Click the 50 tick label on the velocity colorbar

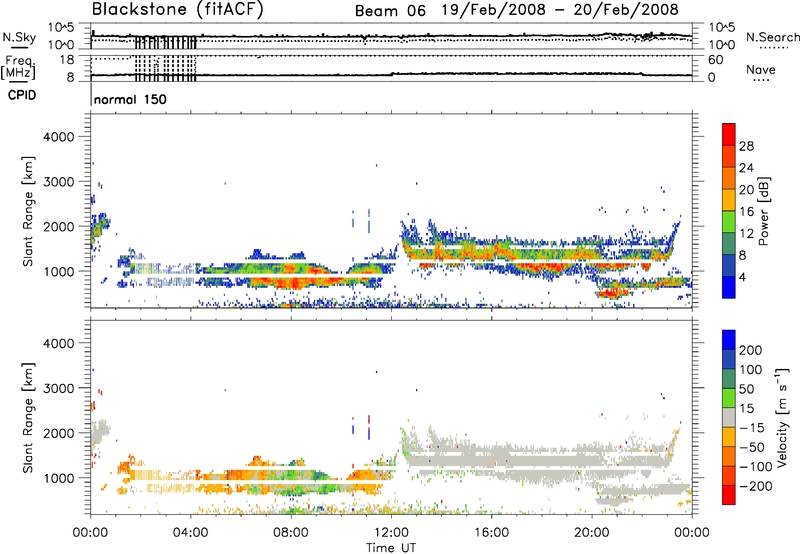746,389
